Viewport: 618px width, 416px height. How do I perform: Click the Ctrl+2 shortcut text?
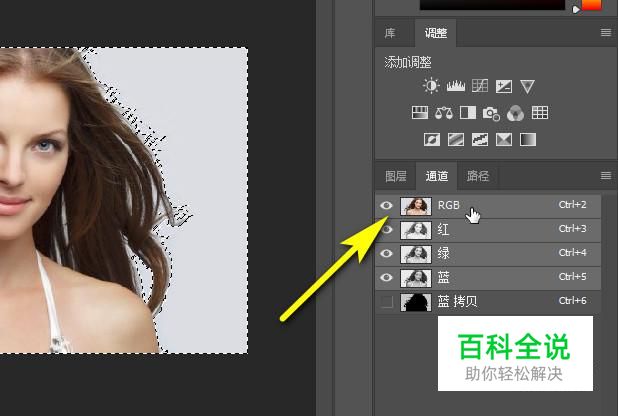click(x=572, y=205)
